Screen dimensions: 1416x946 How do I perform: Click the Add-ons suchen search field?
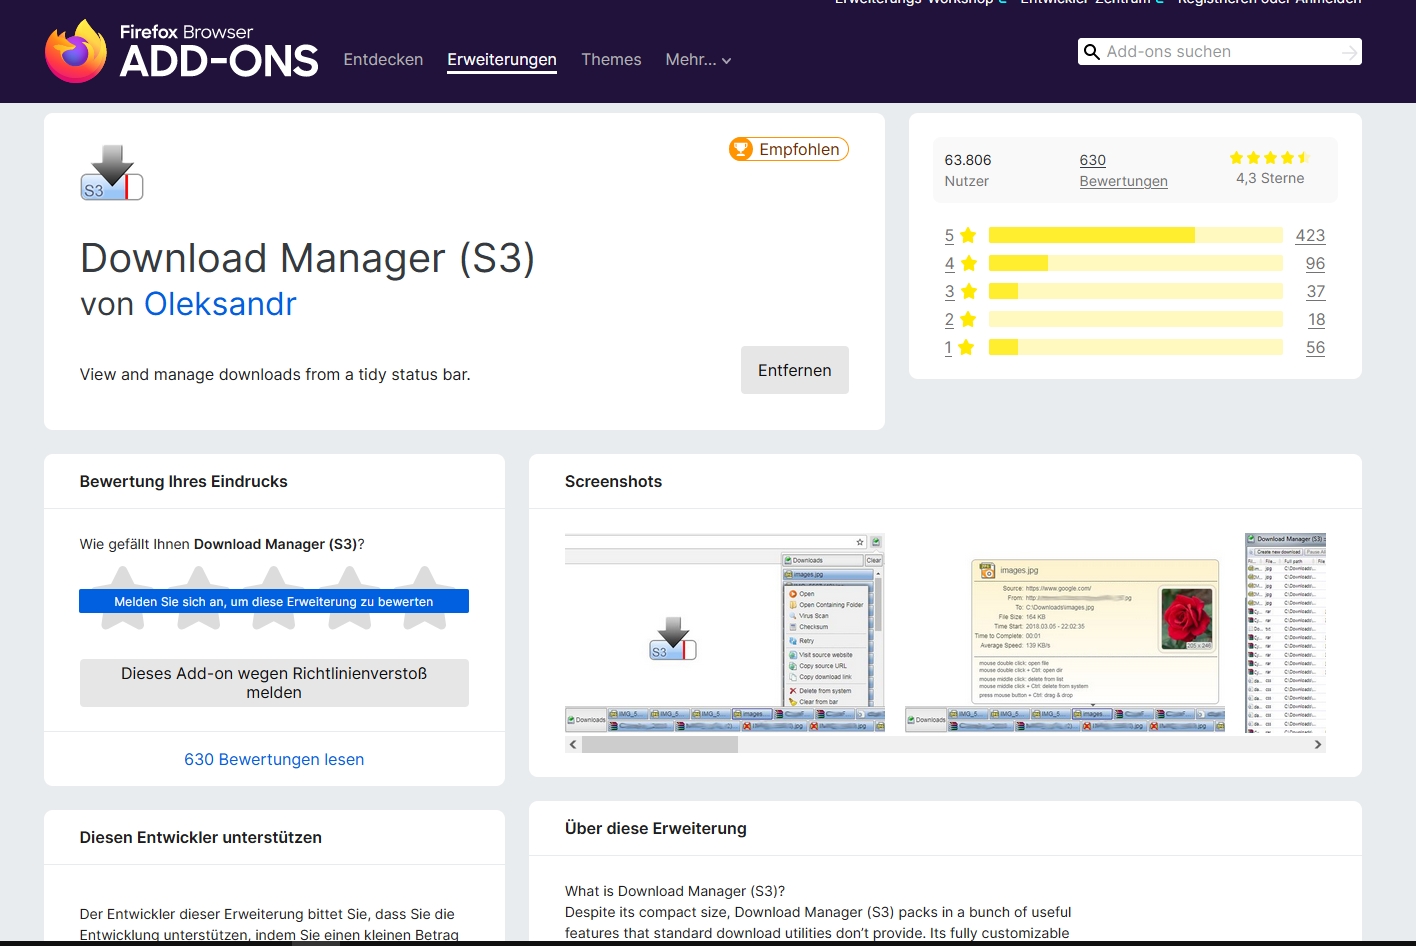[1219, 52]
